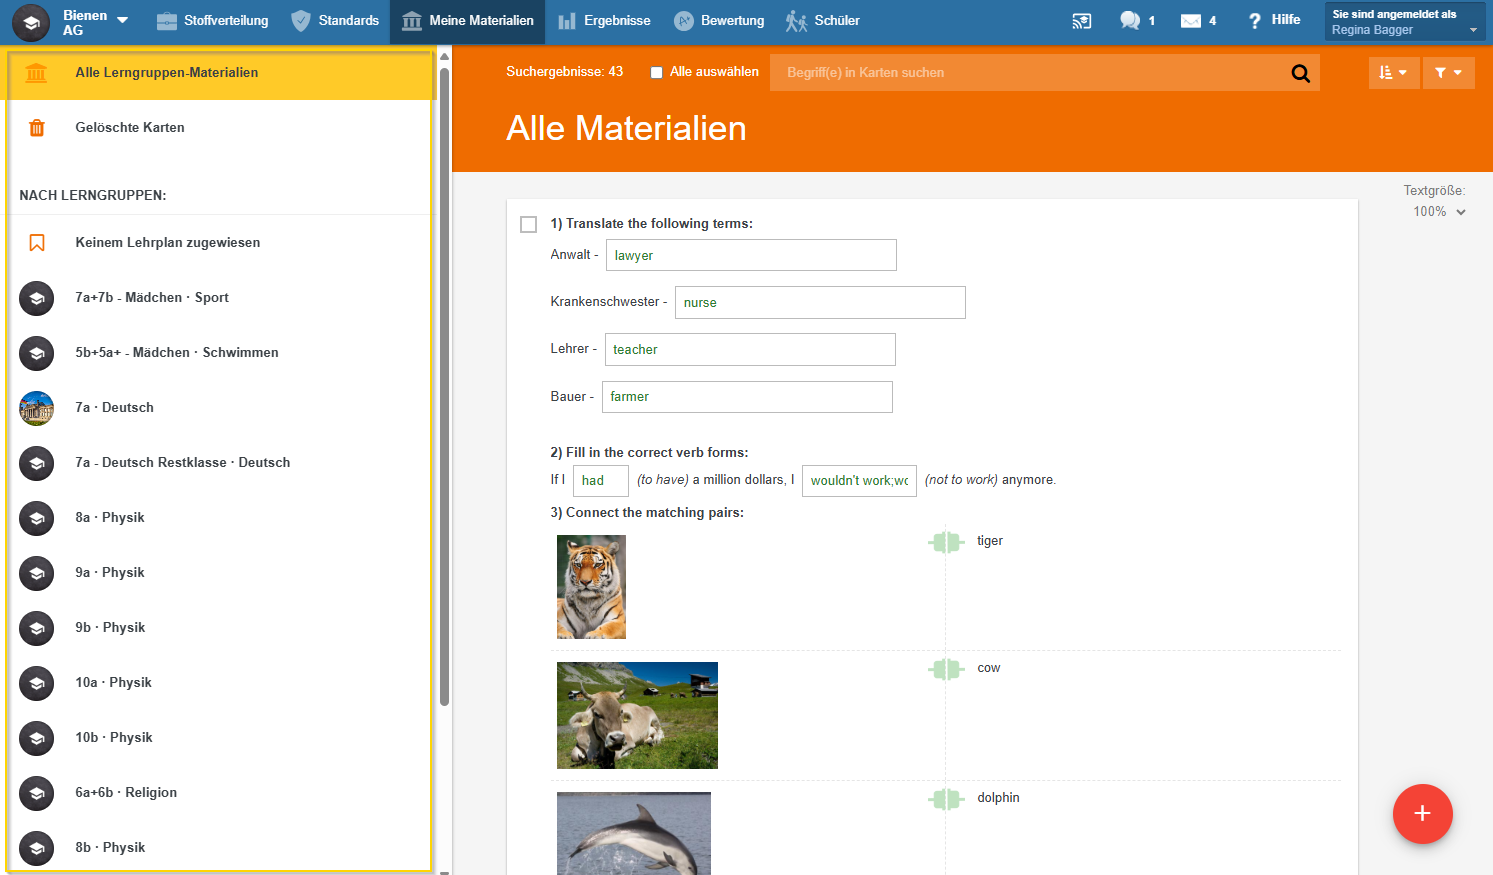The height and width of the screenshot is (875, 1493).
Task: Click the Suchergebnisse: 43 text
Action: click(x=564, y=72)
